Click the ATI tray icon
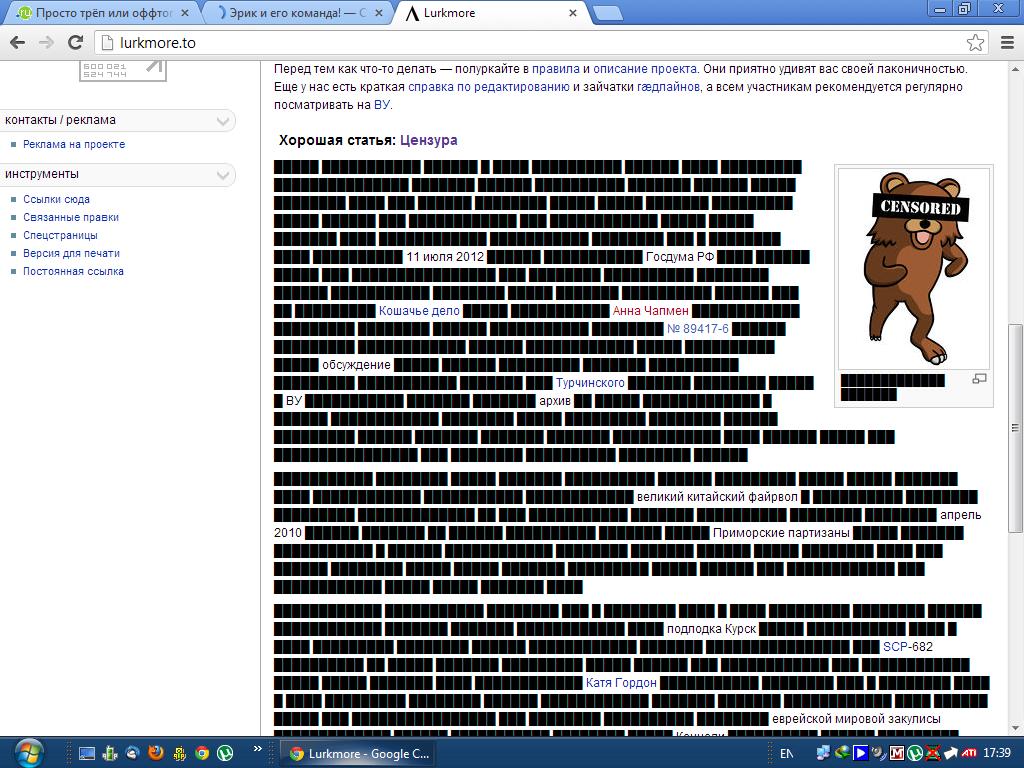The image size is (1024, 768). tap(968, 754)
